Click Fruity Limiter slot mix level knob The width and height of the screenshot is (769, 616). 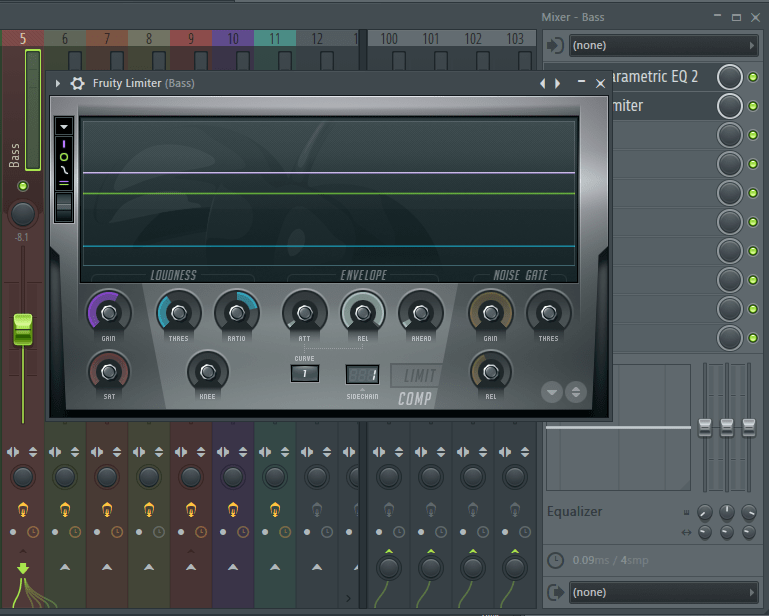click(730, 106)
